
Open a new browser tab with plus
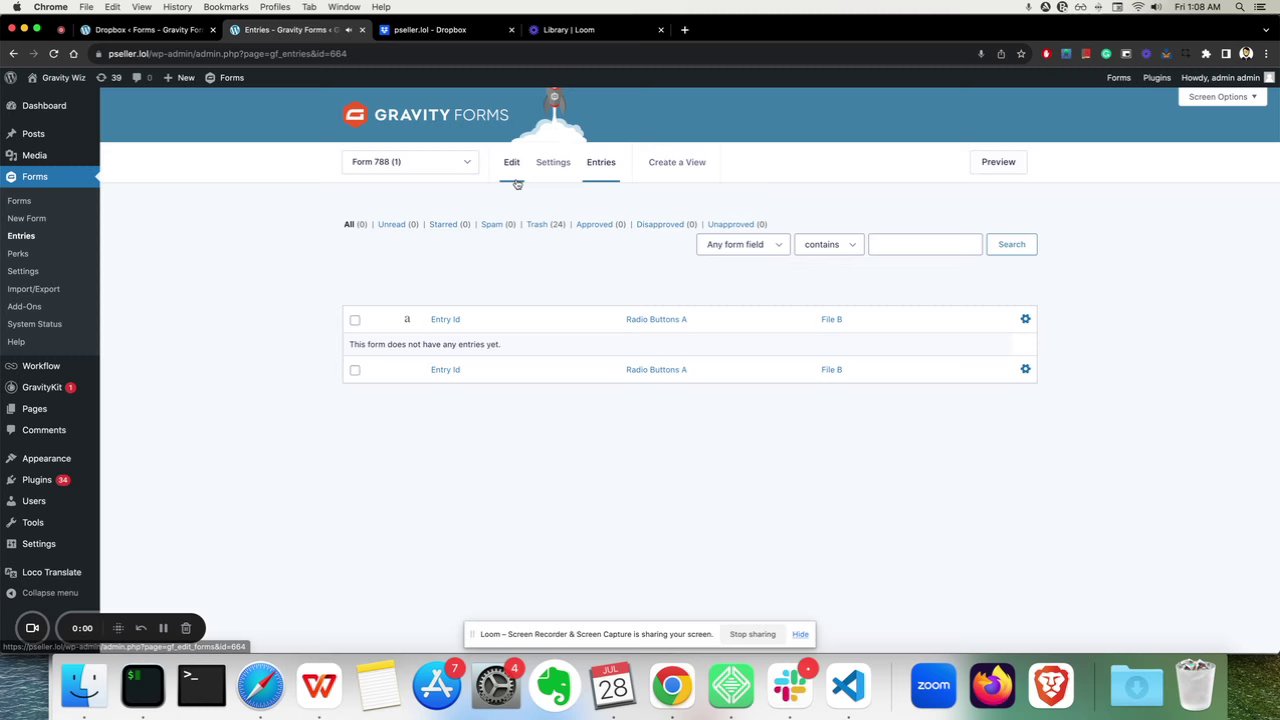tap(684, 30)
